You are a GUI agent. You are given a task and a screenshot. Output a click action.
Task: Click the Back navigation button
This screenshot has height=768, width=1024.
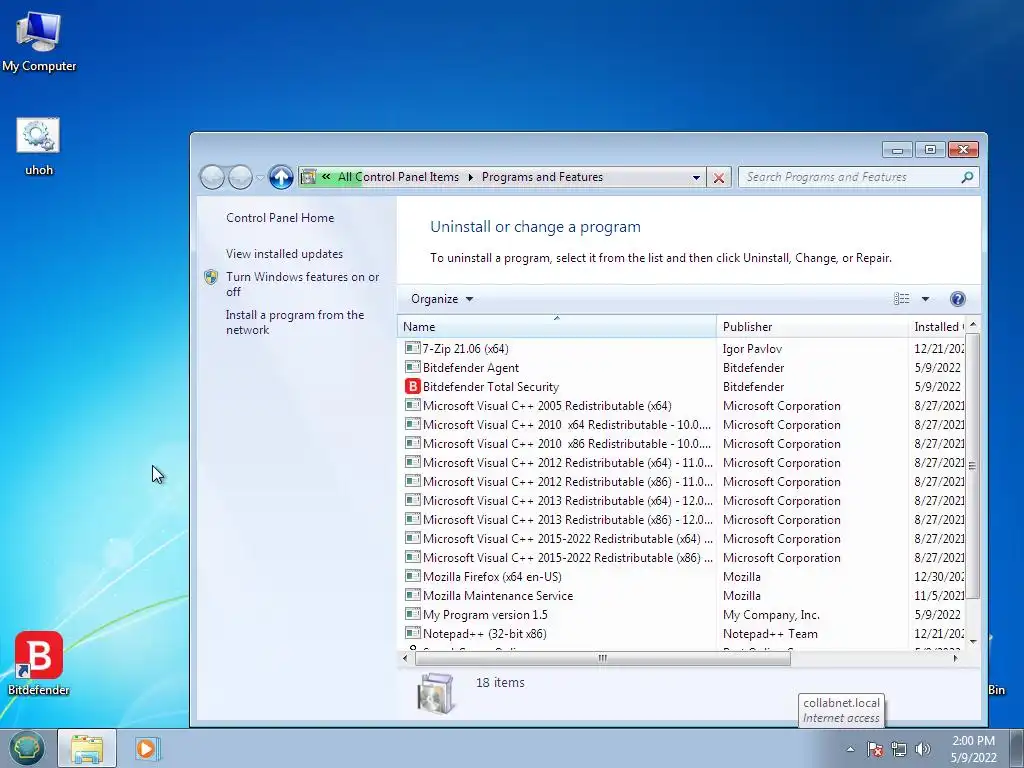pos(212,177)
